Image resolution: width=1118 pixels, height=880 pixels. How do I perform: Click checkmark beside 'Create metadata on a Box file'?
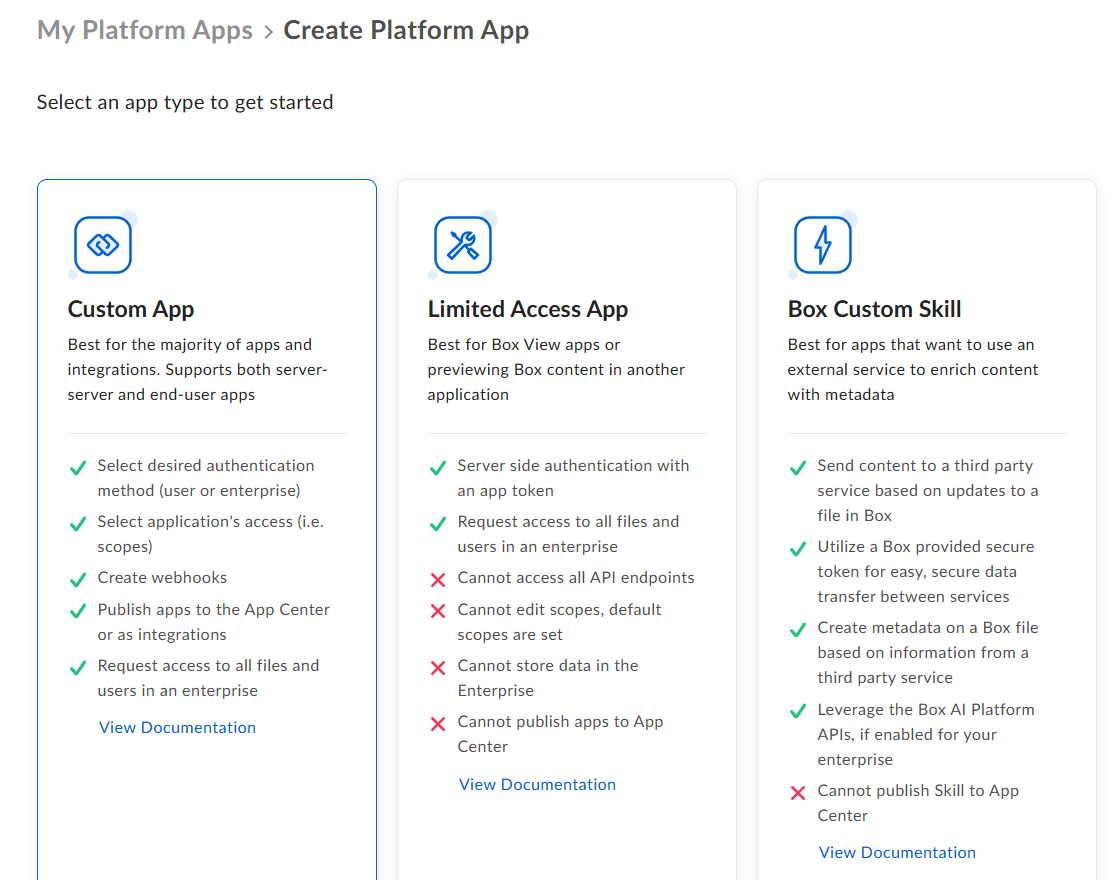click(799, 630)
